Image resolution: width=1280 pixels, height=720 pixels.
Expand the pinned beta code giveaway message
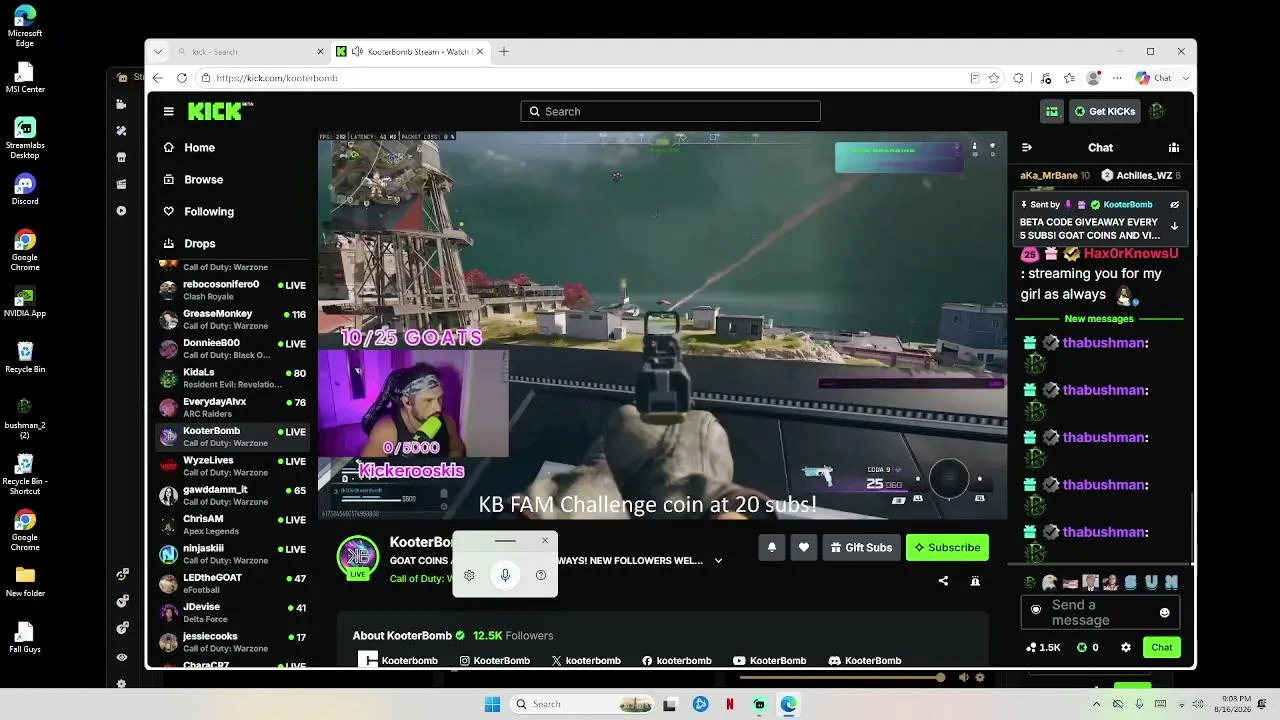pyautogui.click(x=1174, y=227)
